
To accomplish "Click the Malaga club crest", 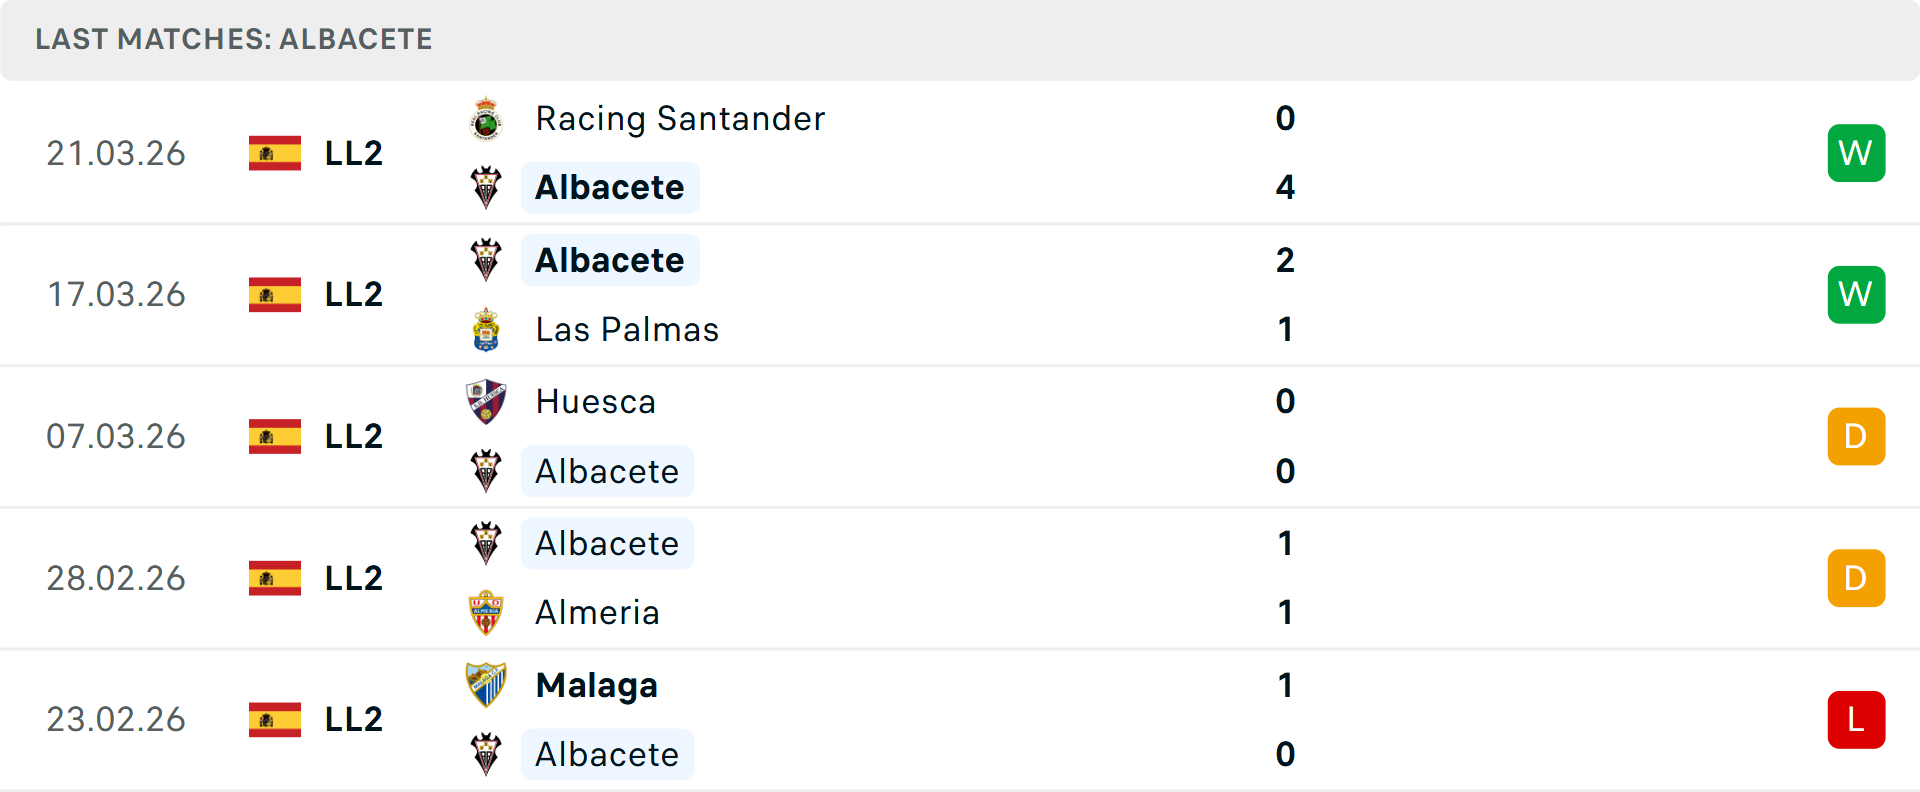I will (x=486, y=685).
